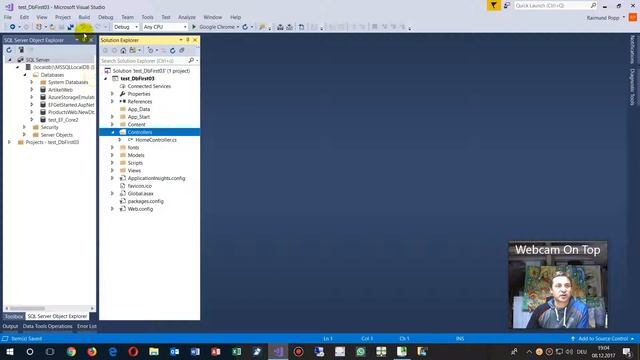
Task: Collapse the Controllers folder
Action: pos(113,132)
